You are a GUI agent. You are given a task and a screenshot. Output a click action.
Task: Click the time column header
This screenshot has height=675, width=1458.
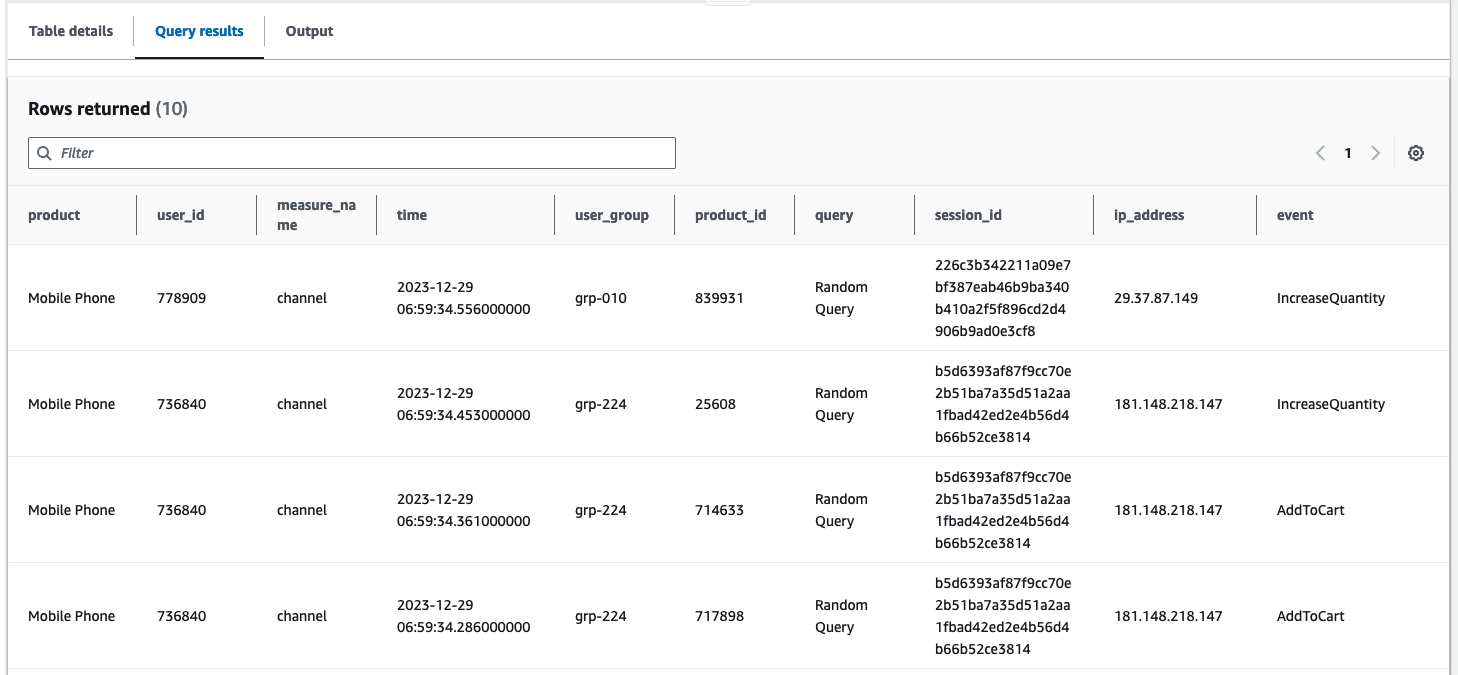[x=411, y=215]
